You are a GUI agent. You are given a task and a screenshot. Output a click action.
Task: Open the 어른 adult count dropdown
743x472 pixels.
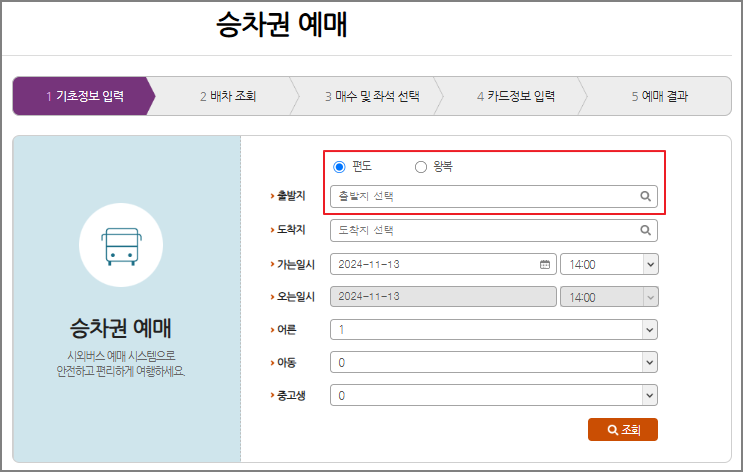coord(494,329)
